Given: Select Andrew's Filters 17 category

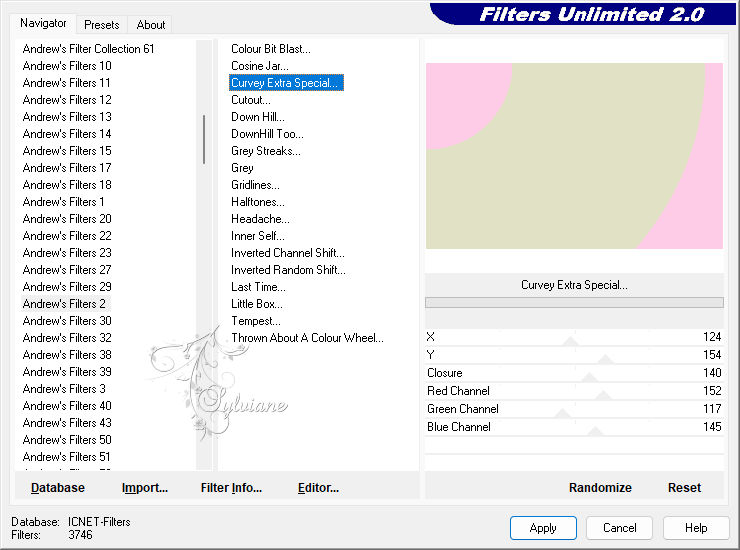Looking at the screenshot, I should coord(67,168).
